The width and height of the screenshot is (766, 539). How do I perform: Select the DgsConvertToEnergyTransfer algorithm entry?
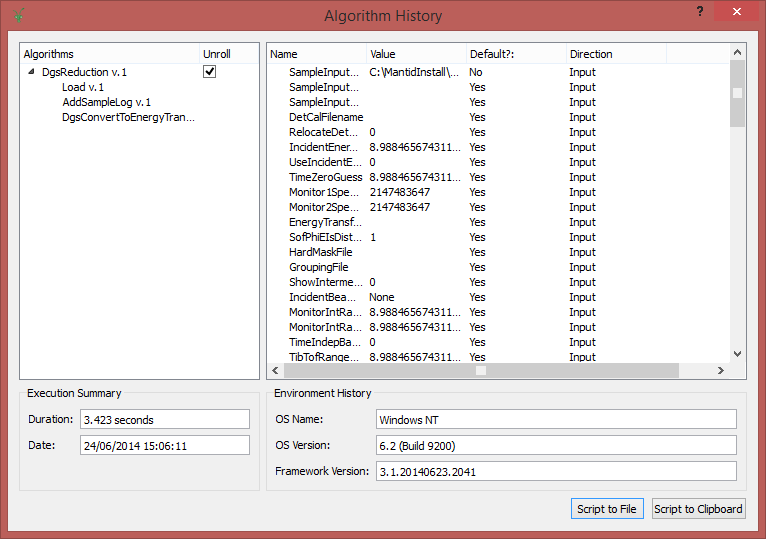click(x=128, y=117)
